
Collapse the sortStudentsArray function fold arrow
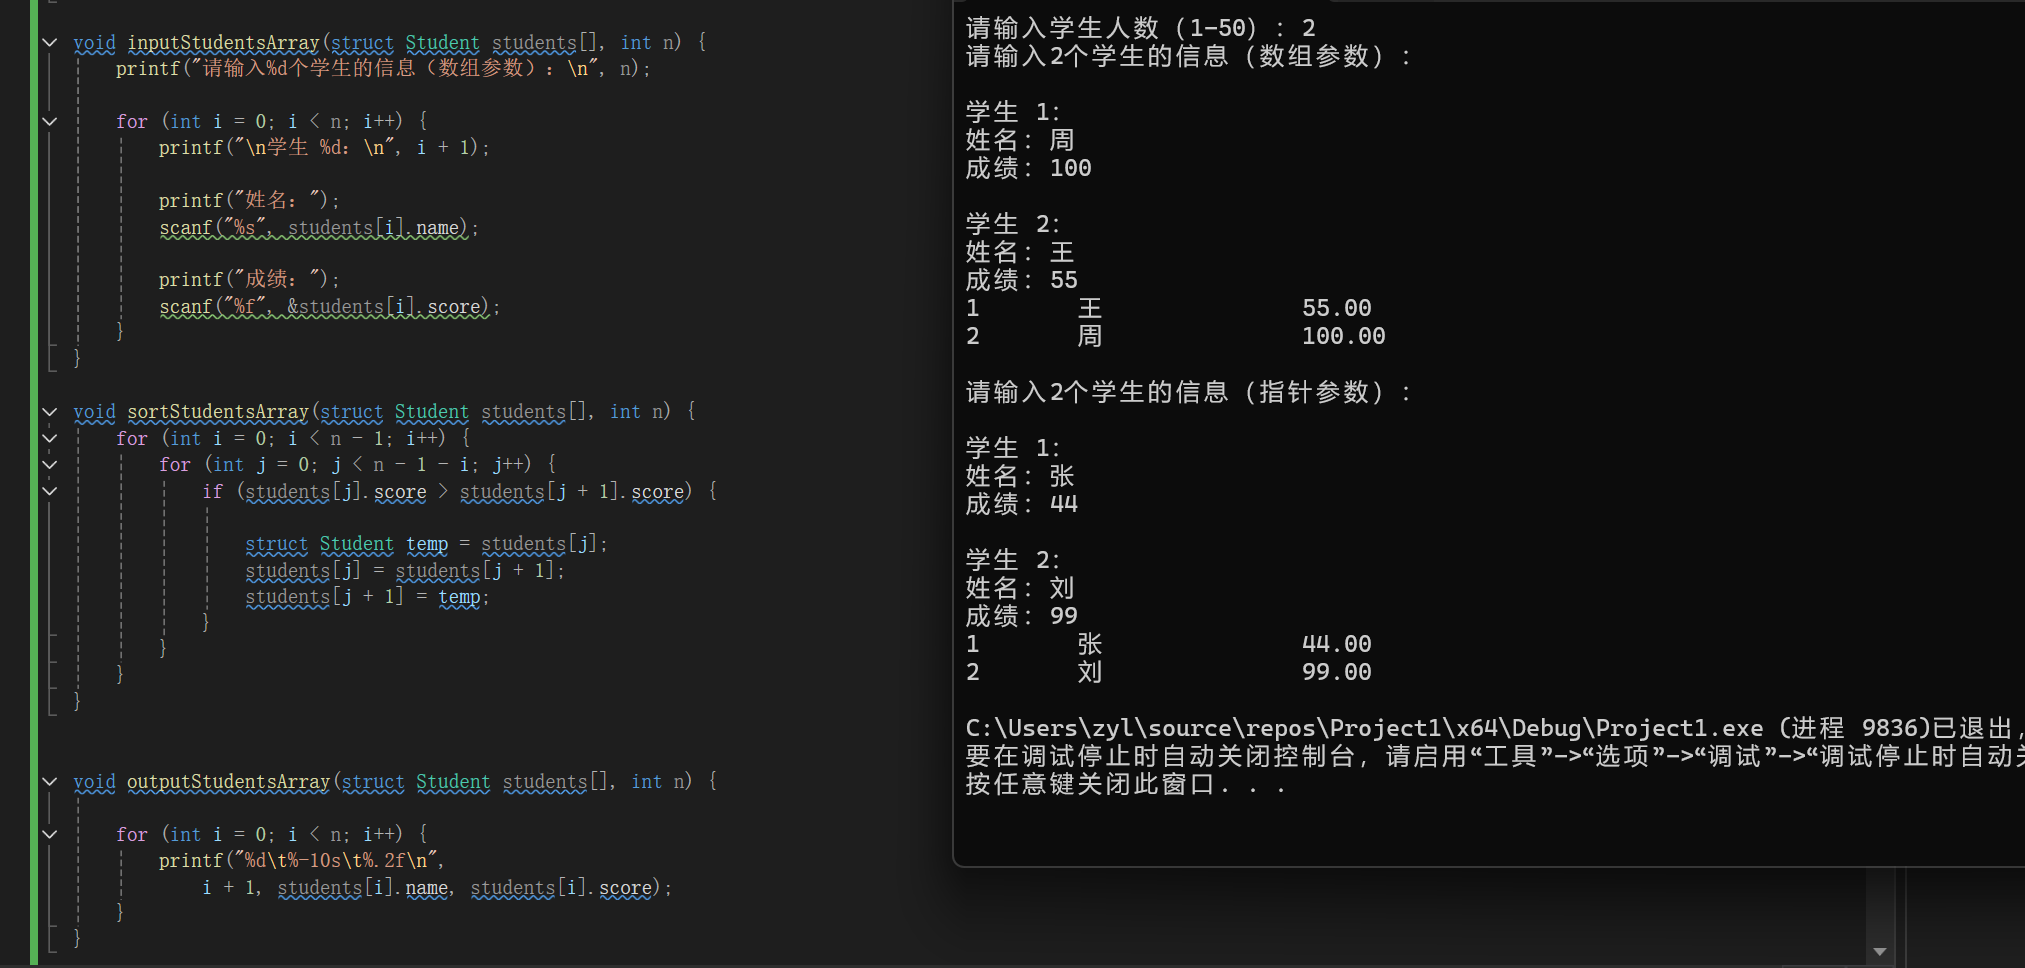point(49,411)
